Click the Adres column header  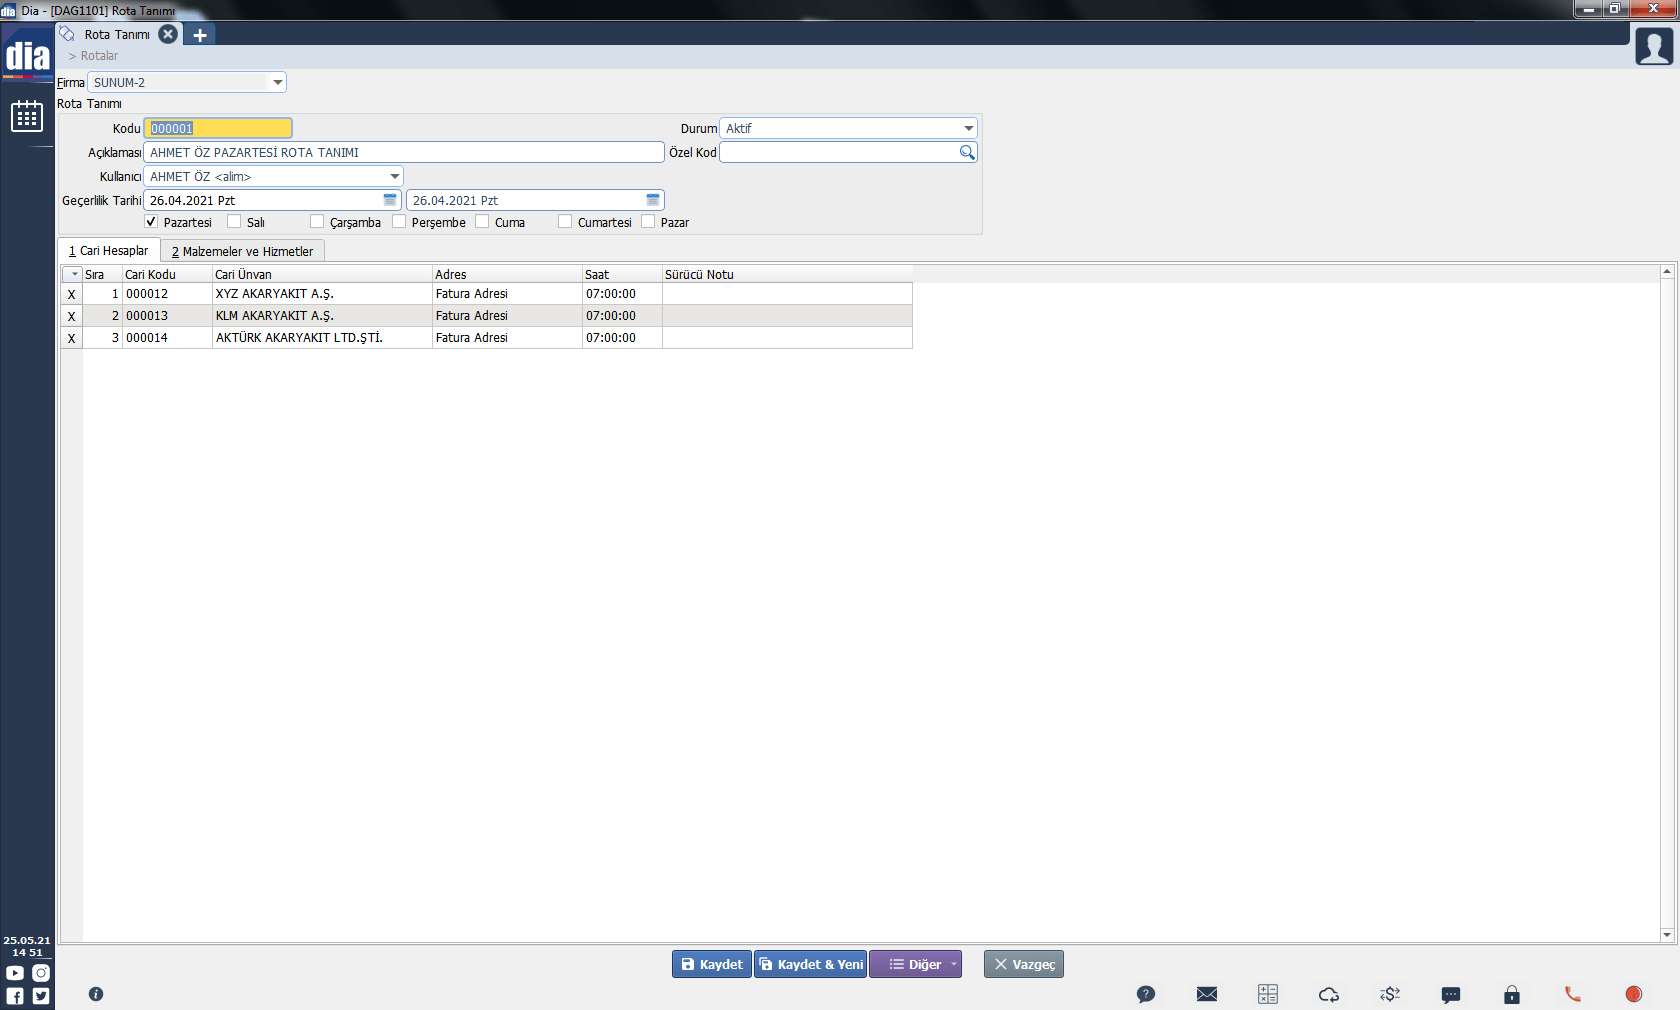pyautogui.click(x=507, y=274)
